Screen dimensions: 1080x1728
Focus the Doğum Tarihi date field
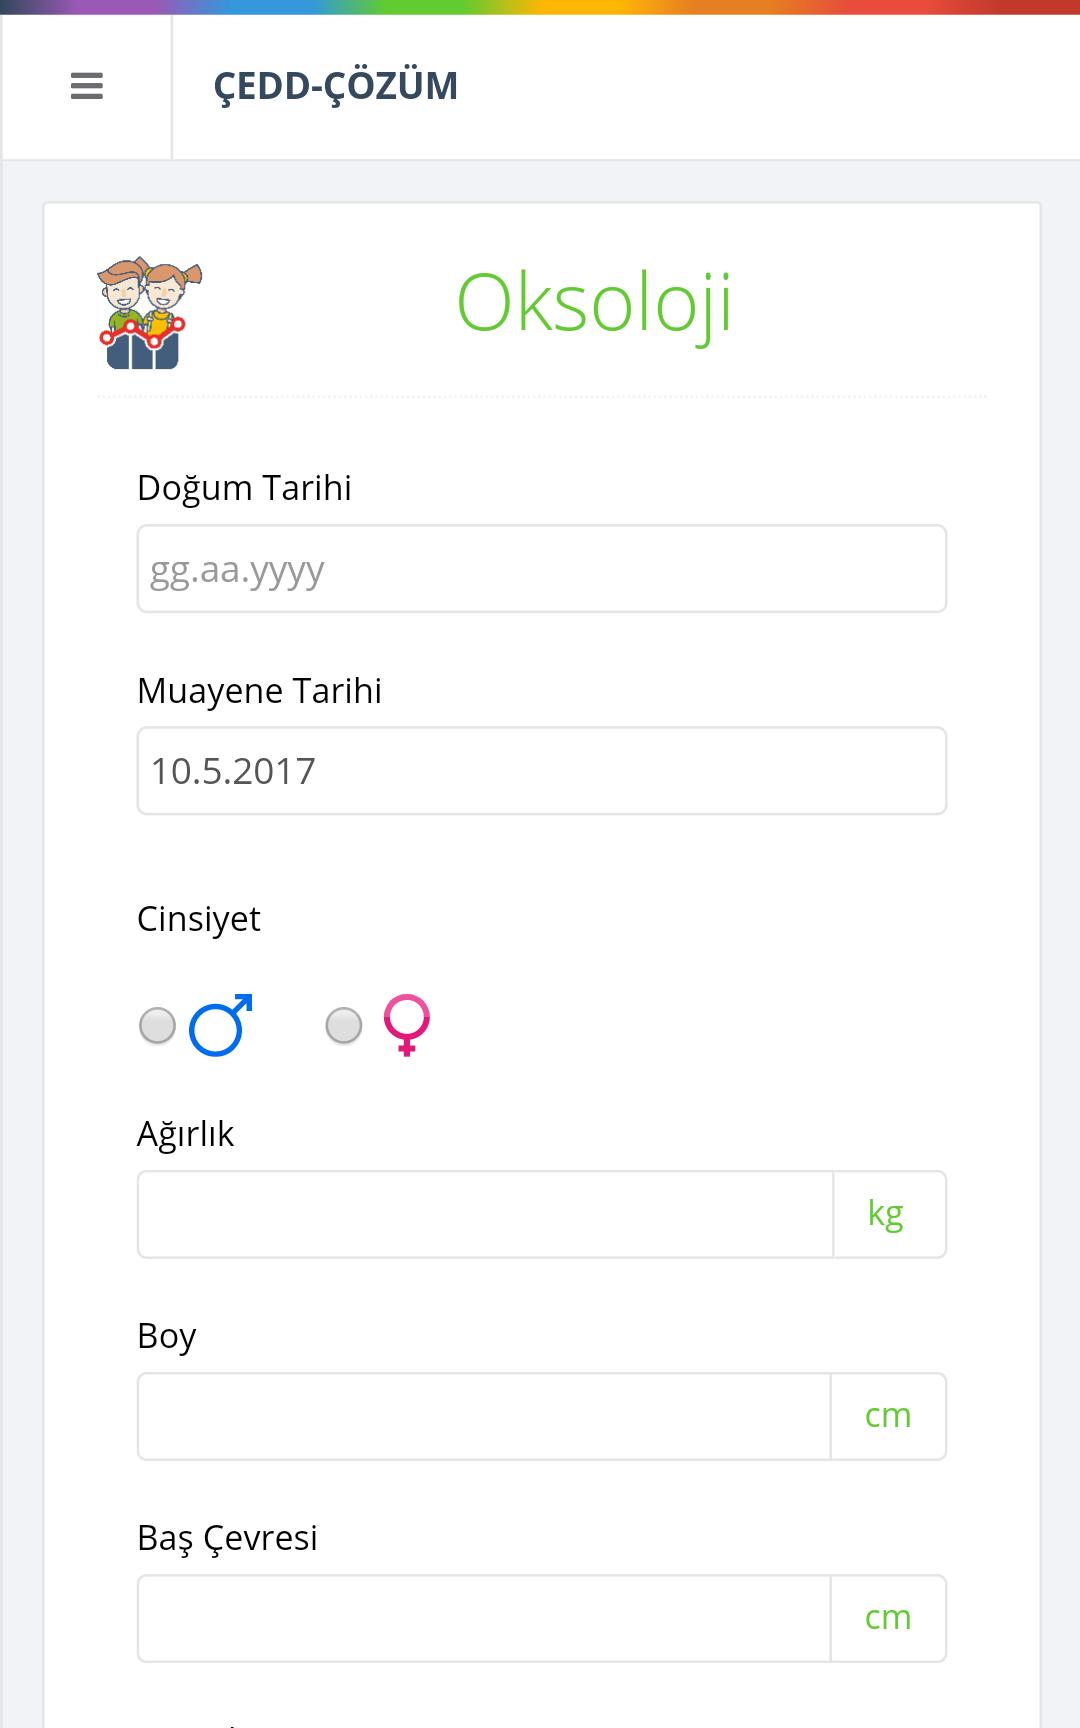[x=542, y=569]
